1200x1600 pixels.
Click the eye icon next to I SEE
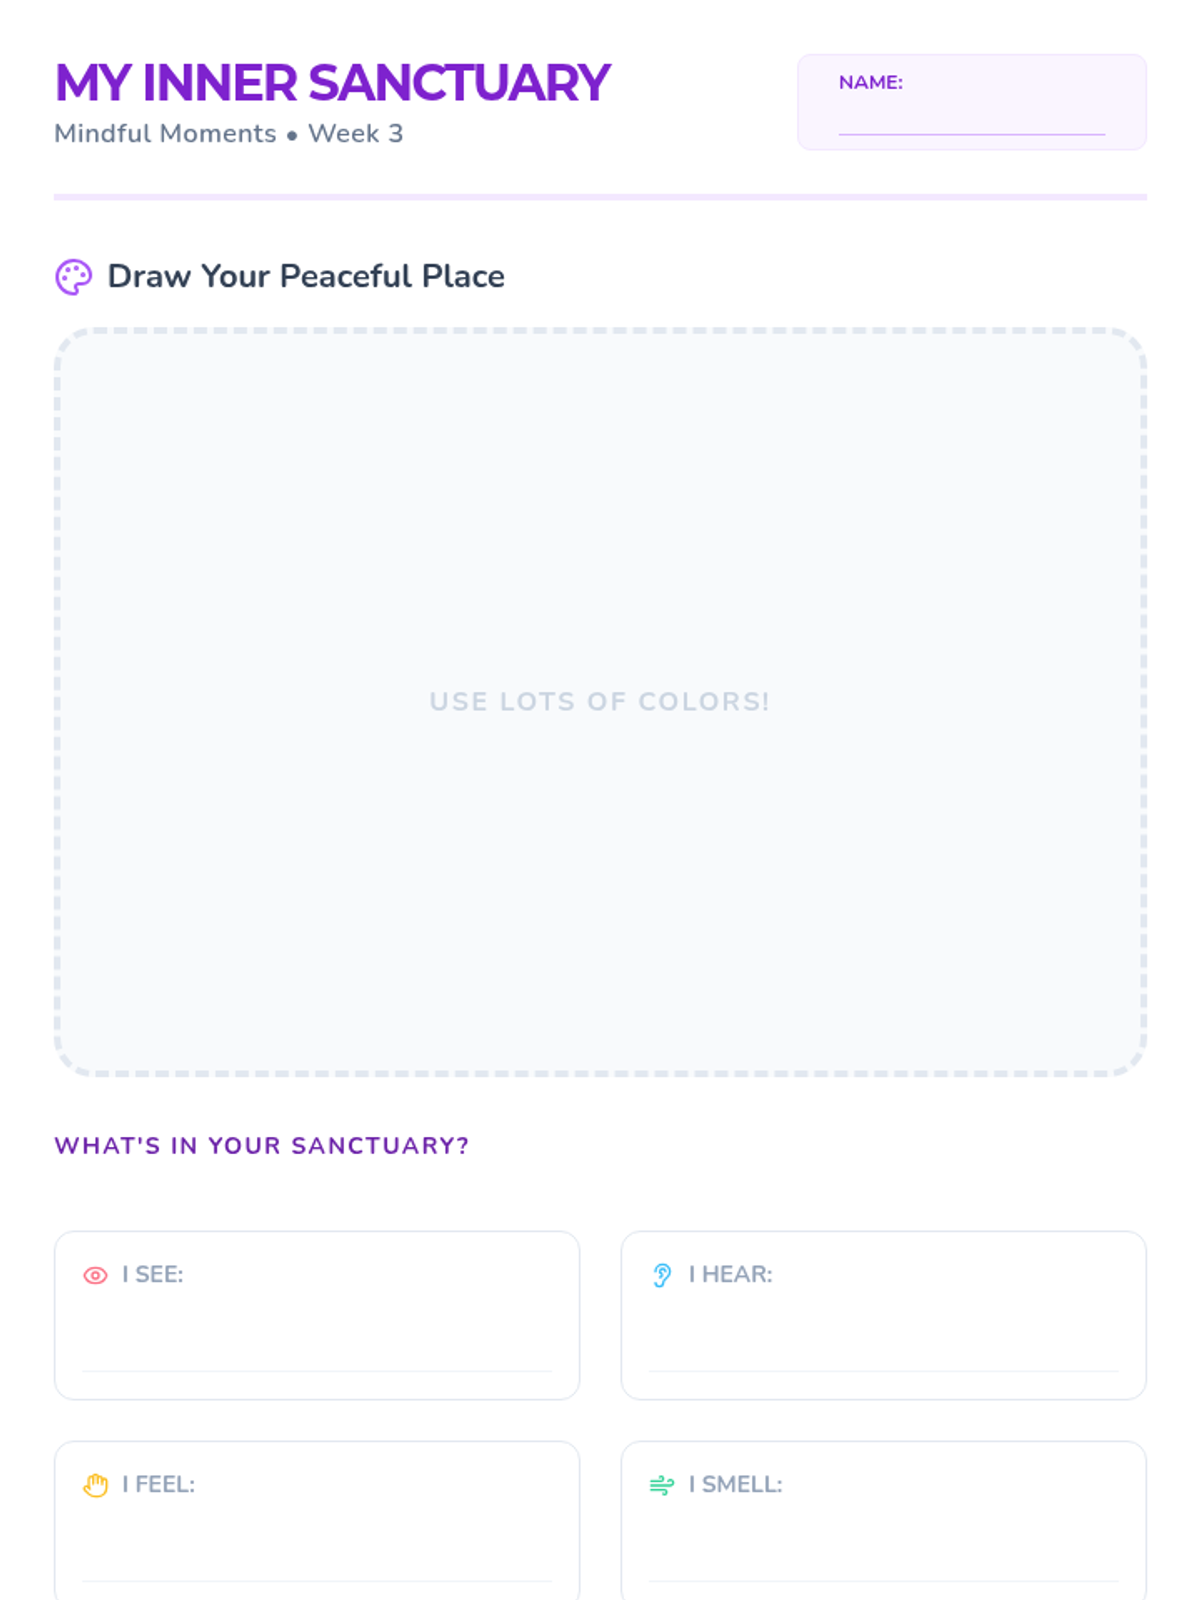(x=95, y=1275)
